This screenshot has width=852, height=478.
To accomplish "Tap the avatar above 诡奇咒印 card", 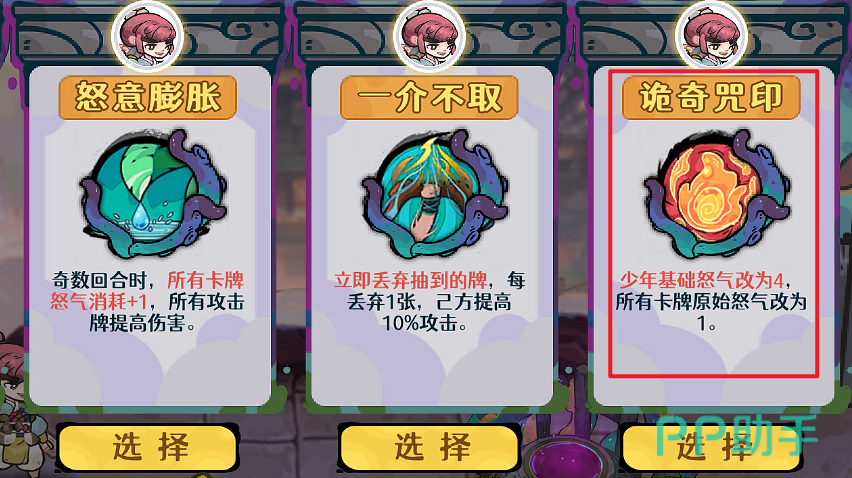I will [711, 36].
